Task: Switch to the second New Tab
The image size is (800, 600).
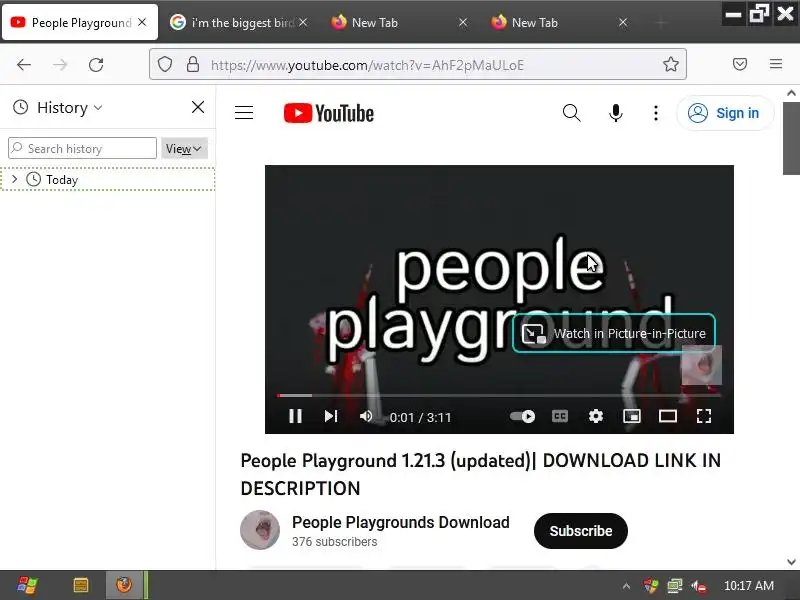Action: point(557,22)
